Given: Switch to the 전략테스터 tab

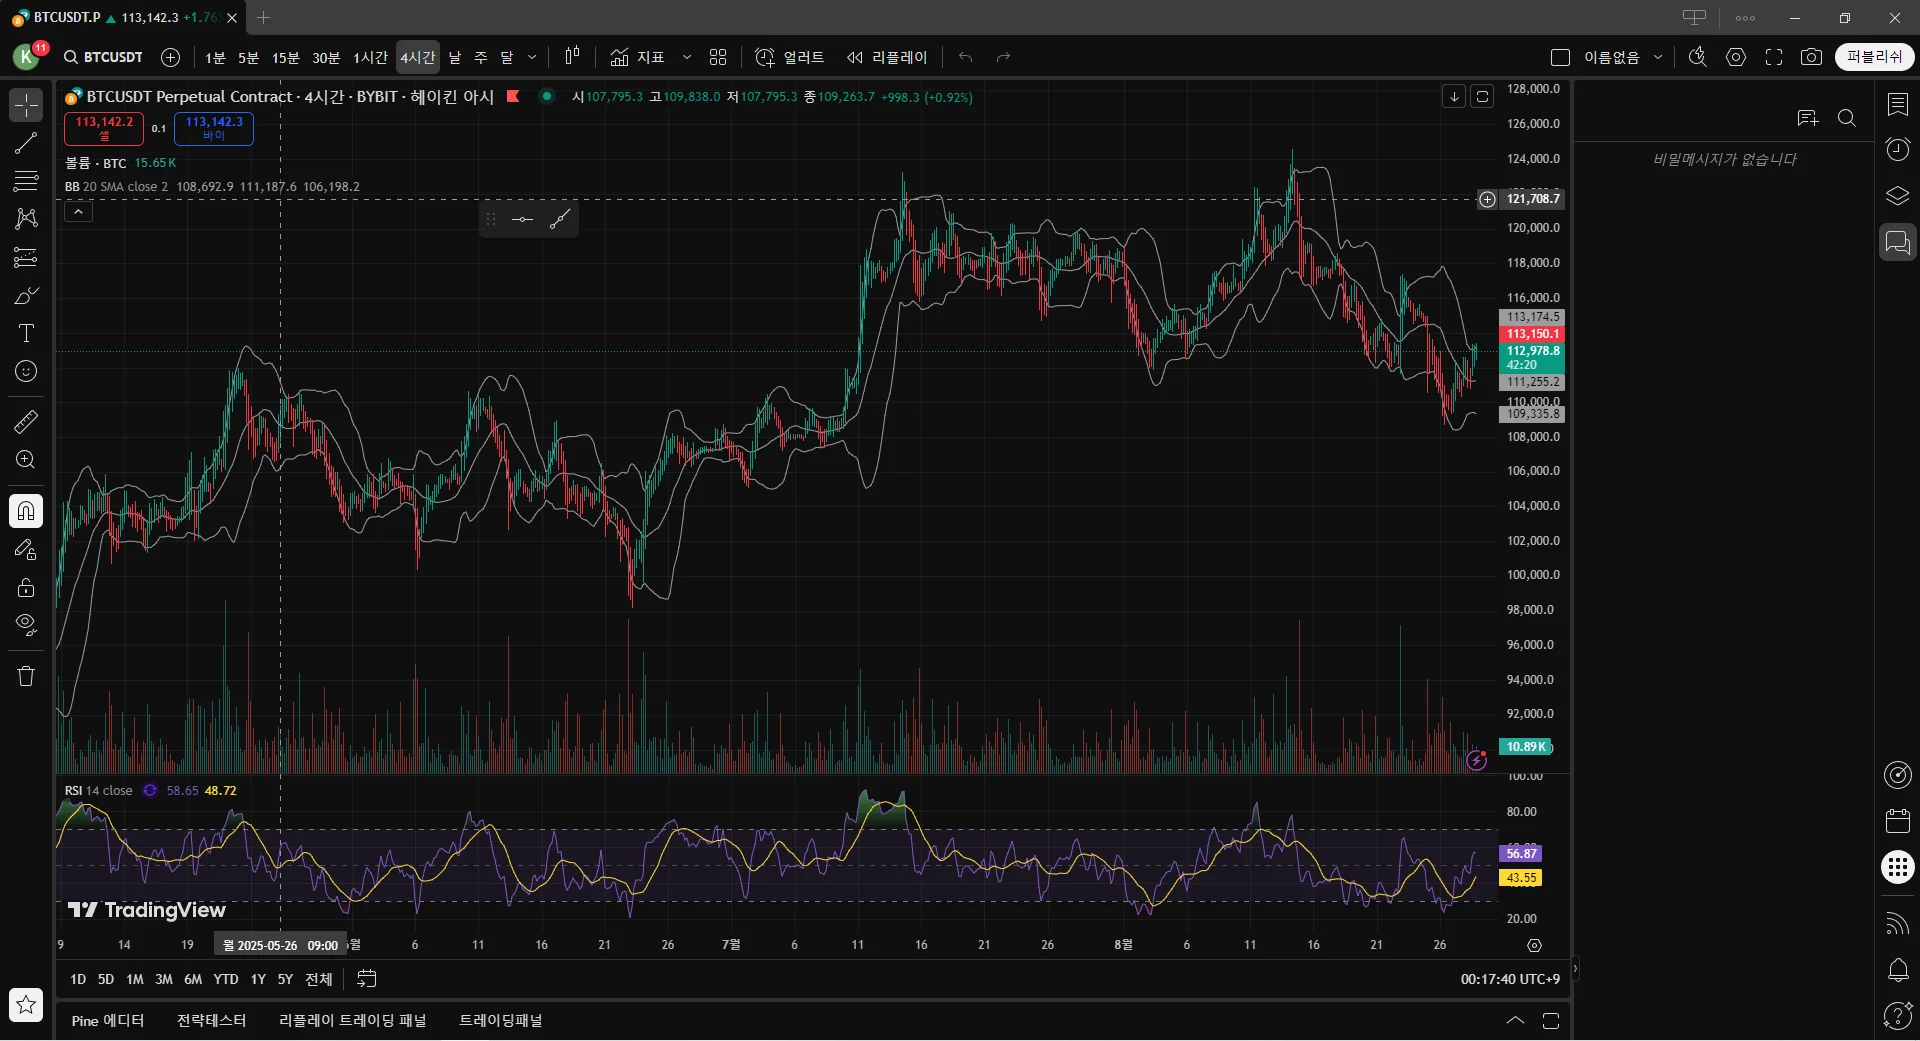Looking at the screenshot, I should click(x=211, y=1020).
